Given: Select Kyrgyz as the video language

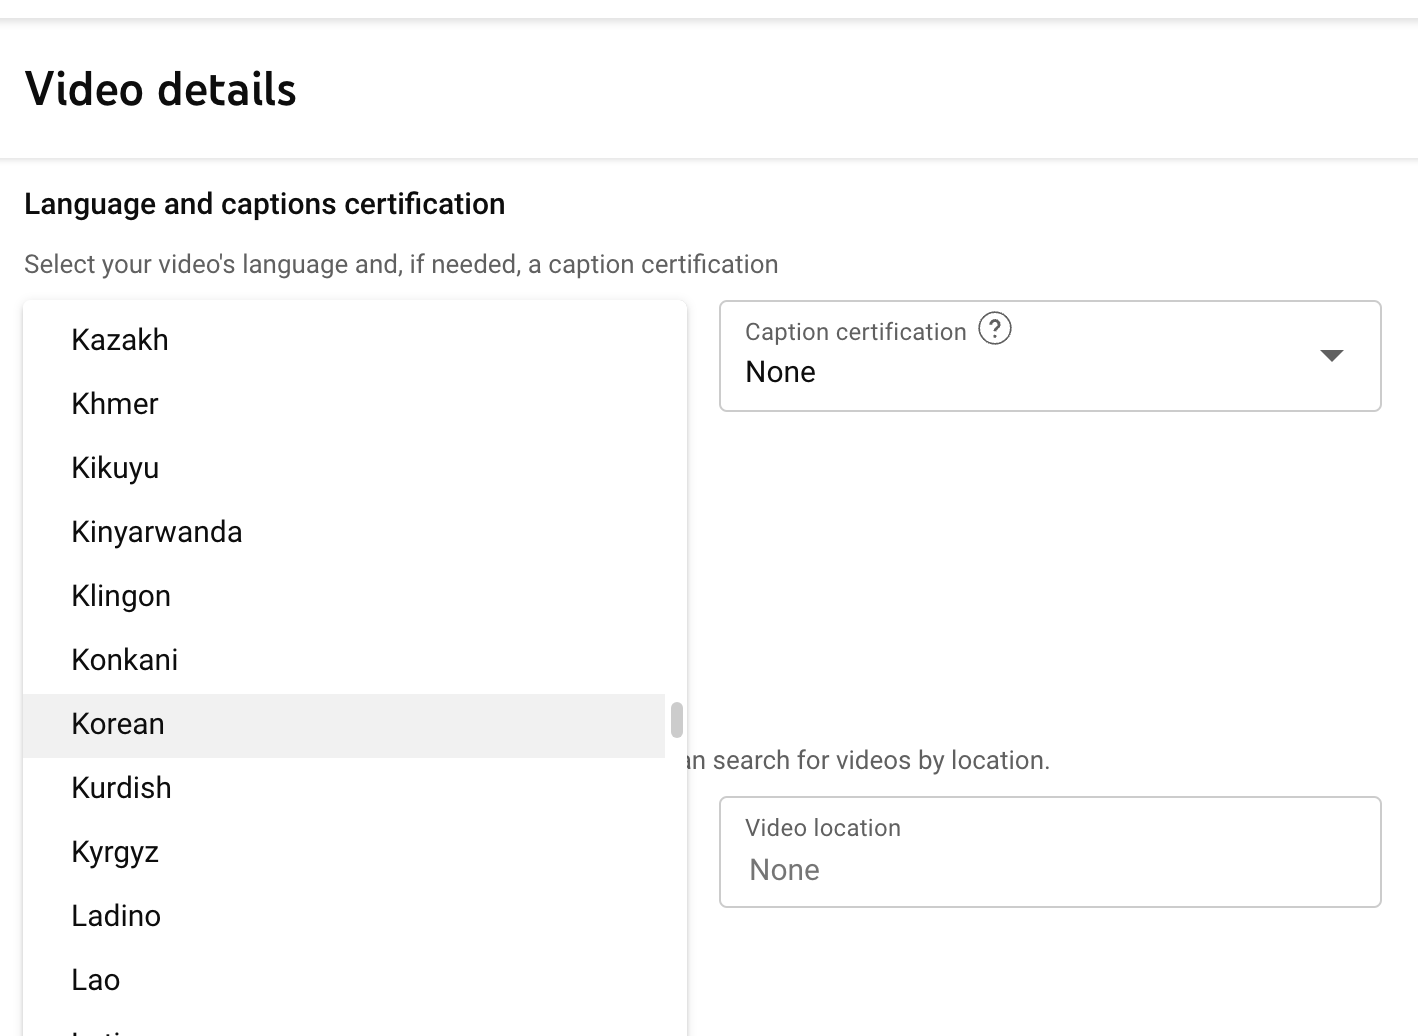Looking at the screenshot, I should (x=115, y=852).
